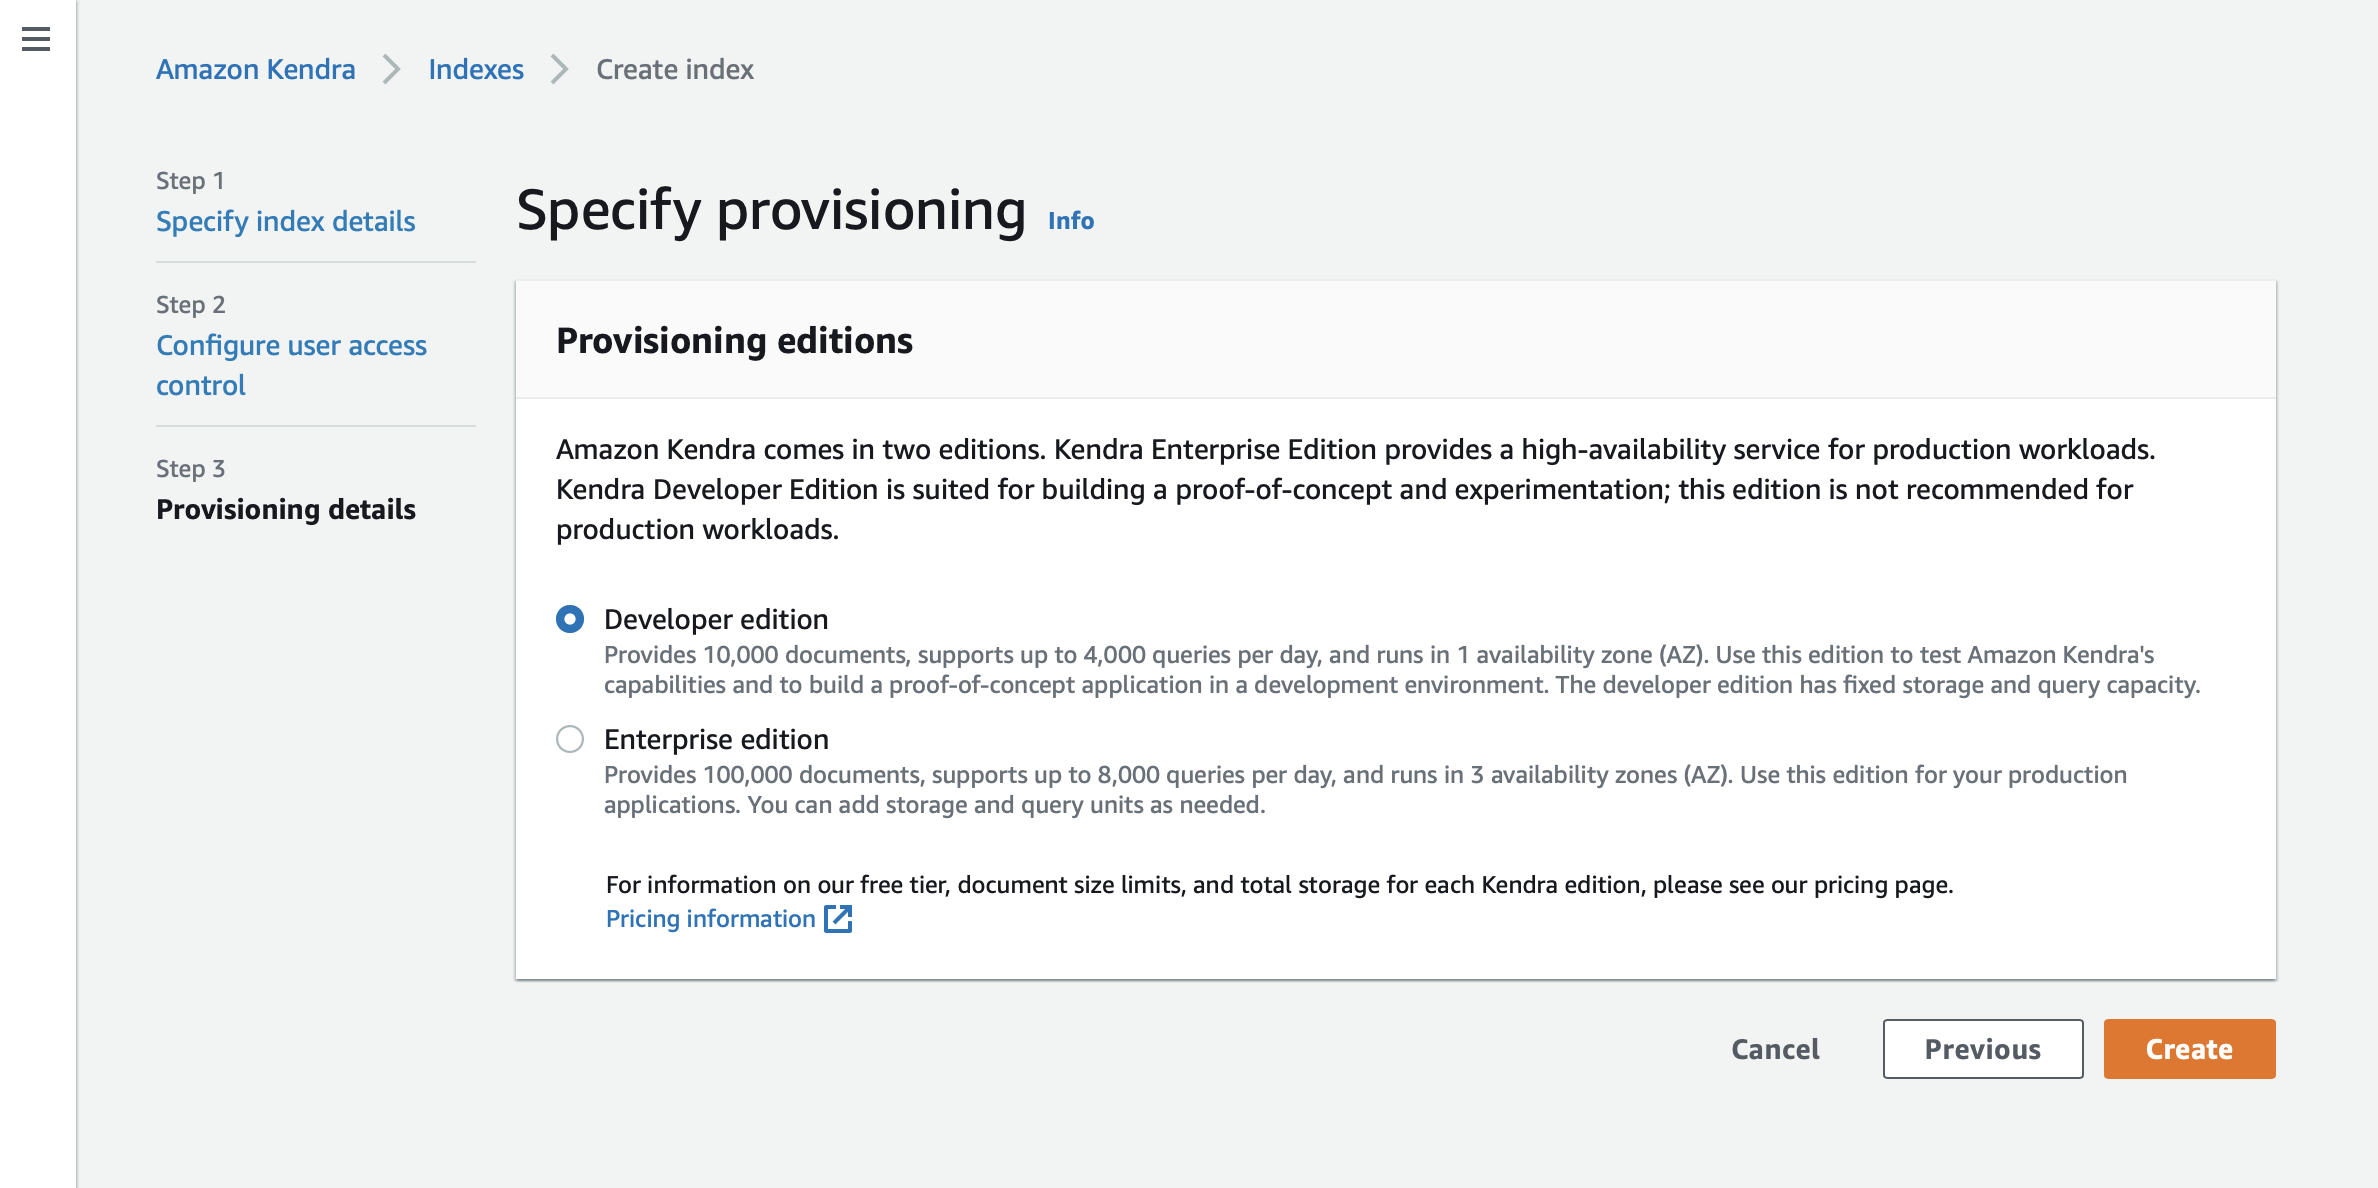Viewport: 2378px width, 1188px height.
Task: Click the Step 3 Provisioning details label
Action: (x=286, y=509)
